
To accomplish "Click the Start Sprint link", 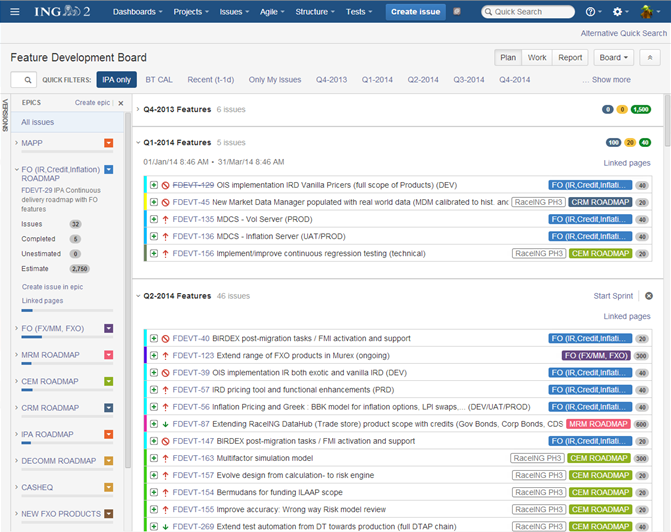I will click(x=613, y=296).
